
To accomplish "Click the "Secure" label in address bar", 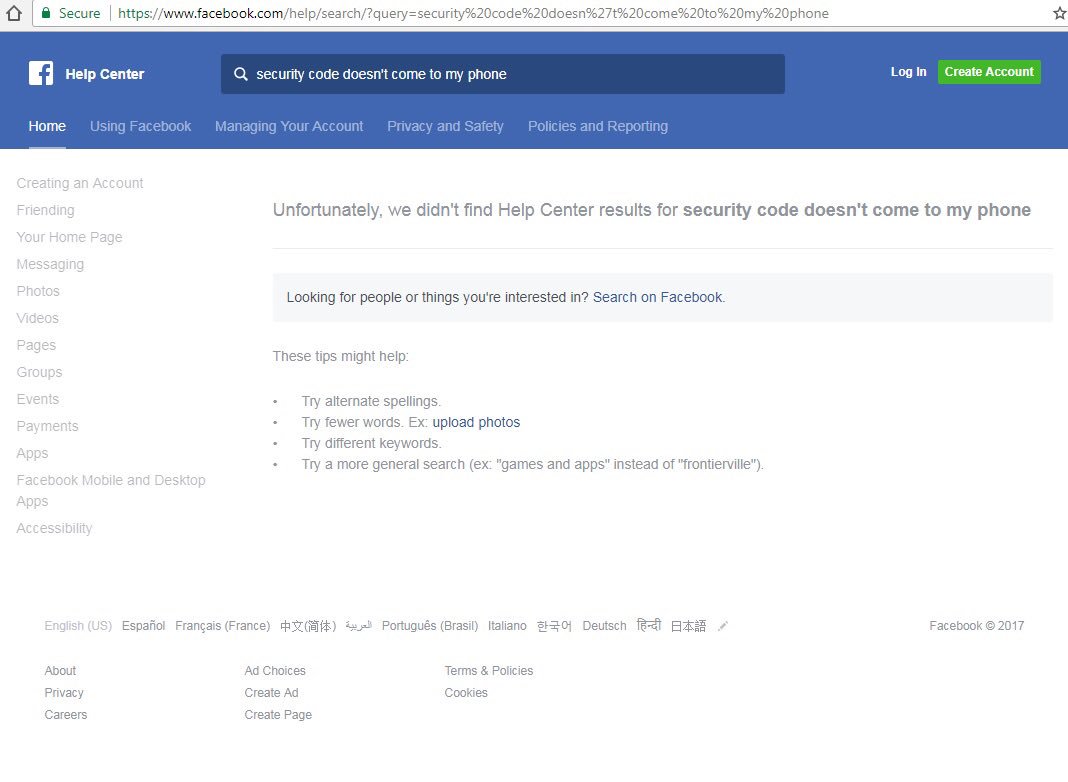I will point(80,13).
